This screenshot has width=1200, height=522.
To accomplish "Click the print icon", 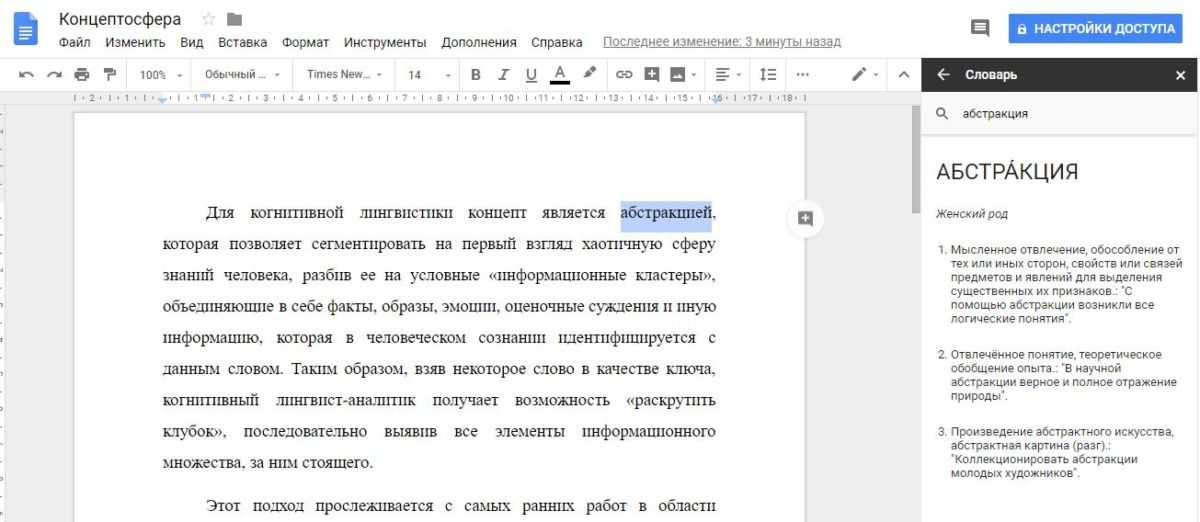I will click(82, 75).
